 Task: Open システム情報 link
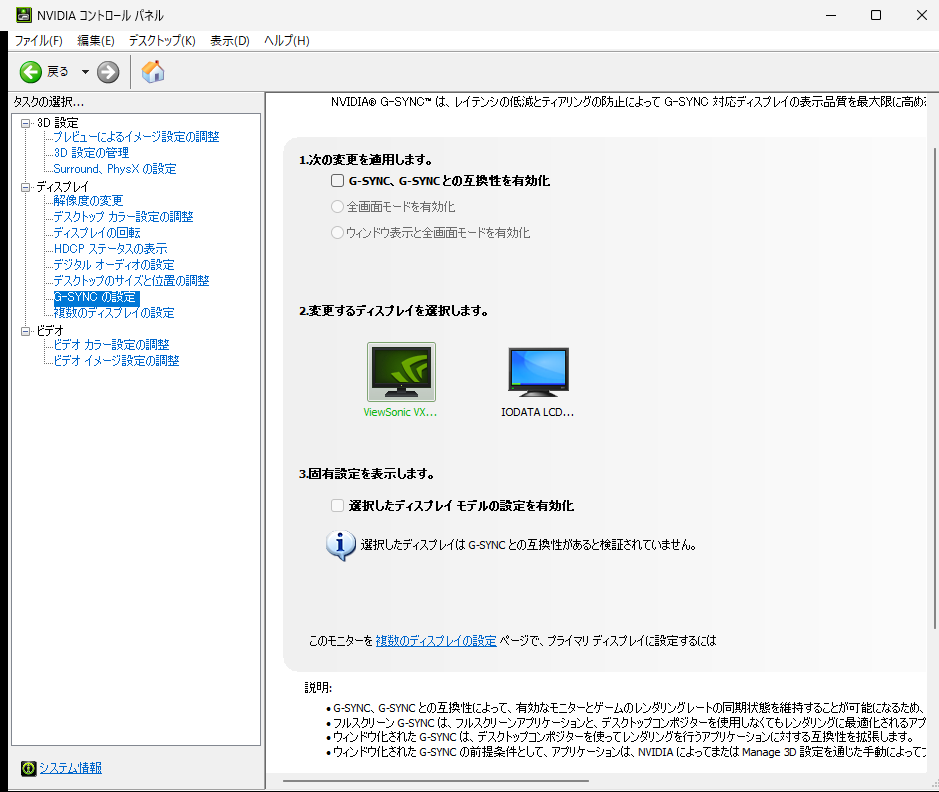[70, 768]
